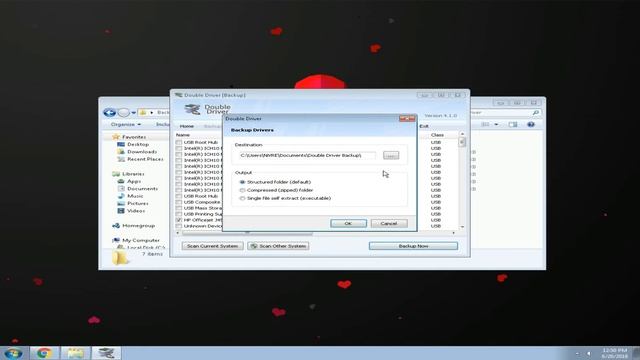Click the Explorer Back navigation button
Image resolution: width=640 pixels, height=360 pixels.
coord(109,112)
